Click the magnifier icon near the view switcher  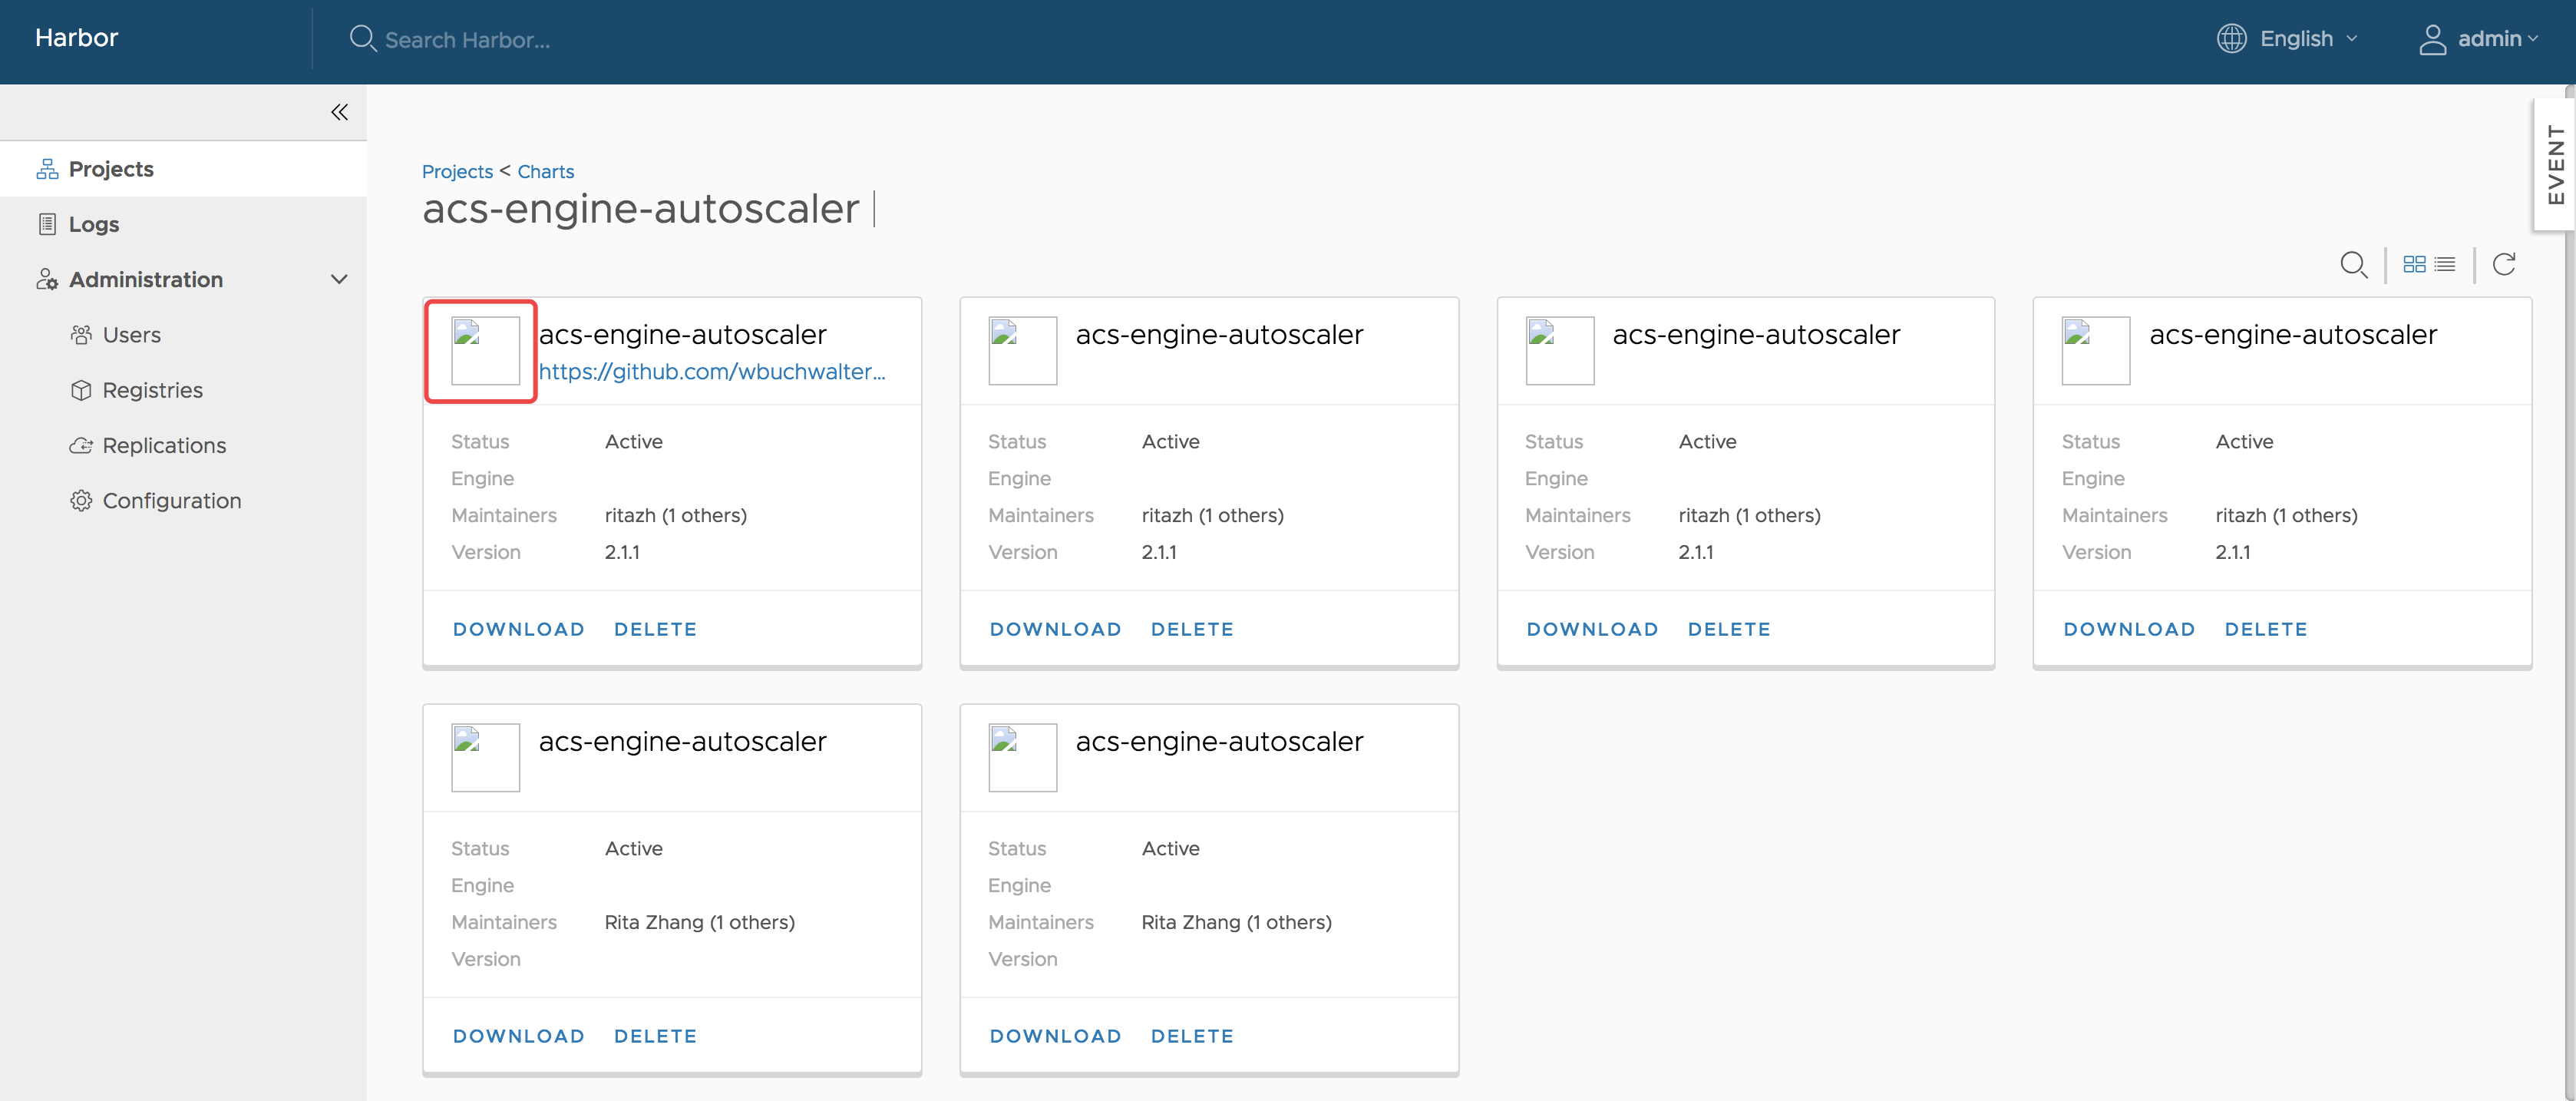pos(2354,264)
